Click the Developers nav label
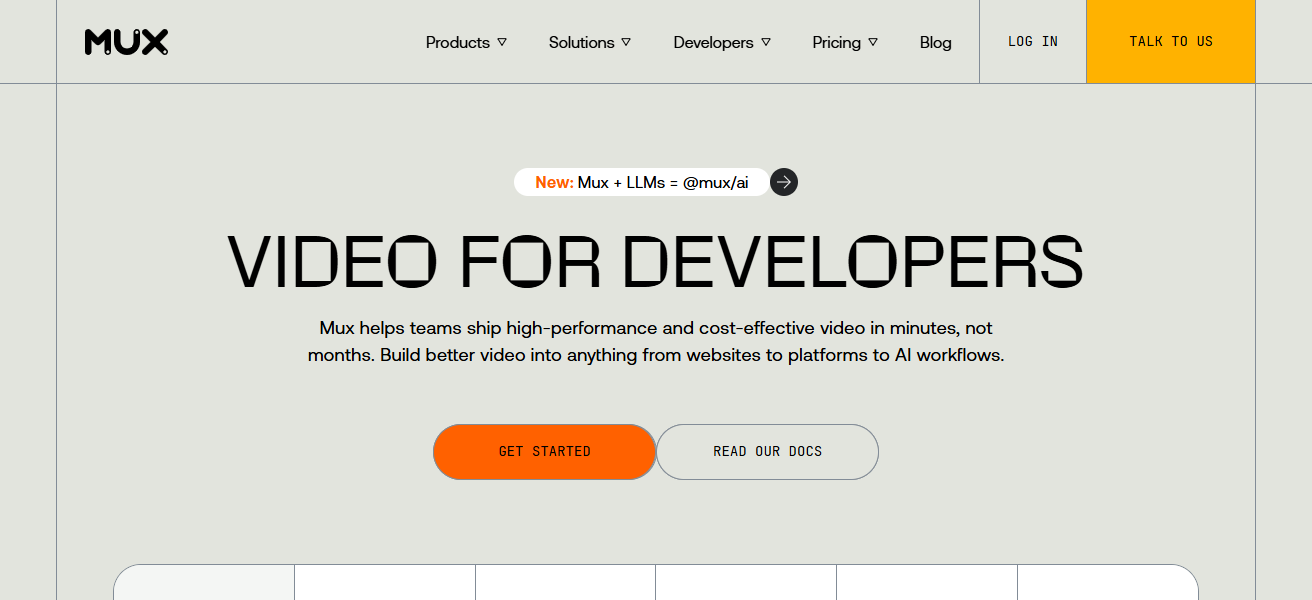This screenshot has width=1312, height=600. (x=713, y=42)
